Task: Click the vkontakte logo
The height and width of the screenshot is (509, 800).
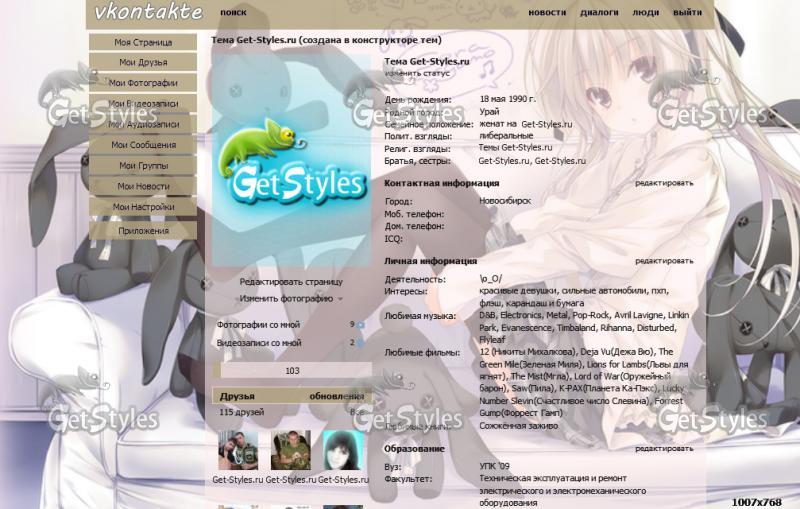Action: pos(148,12)
